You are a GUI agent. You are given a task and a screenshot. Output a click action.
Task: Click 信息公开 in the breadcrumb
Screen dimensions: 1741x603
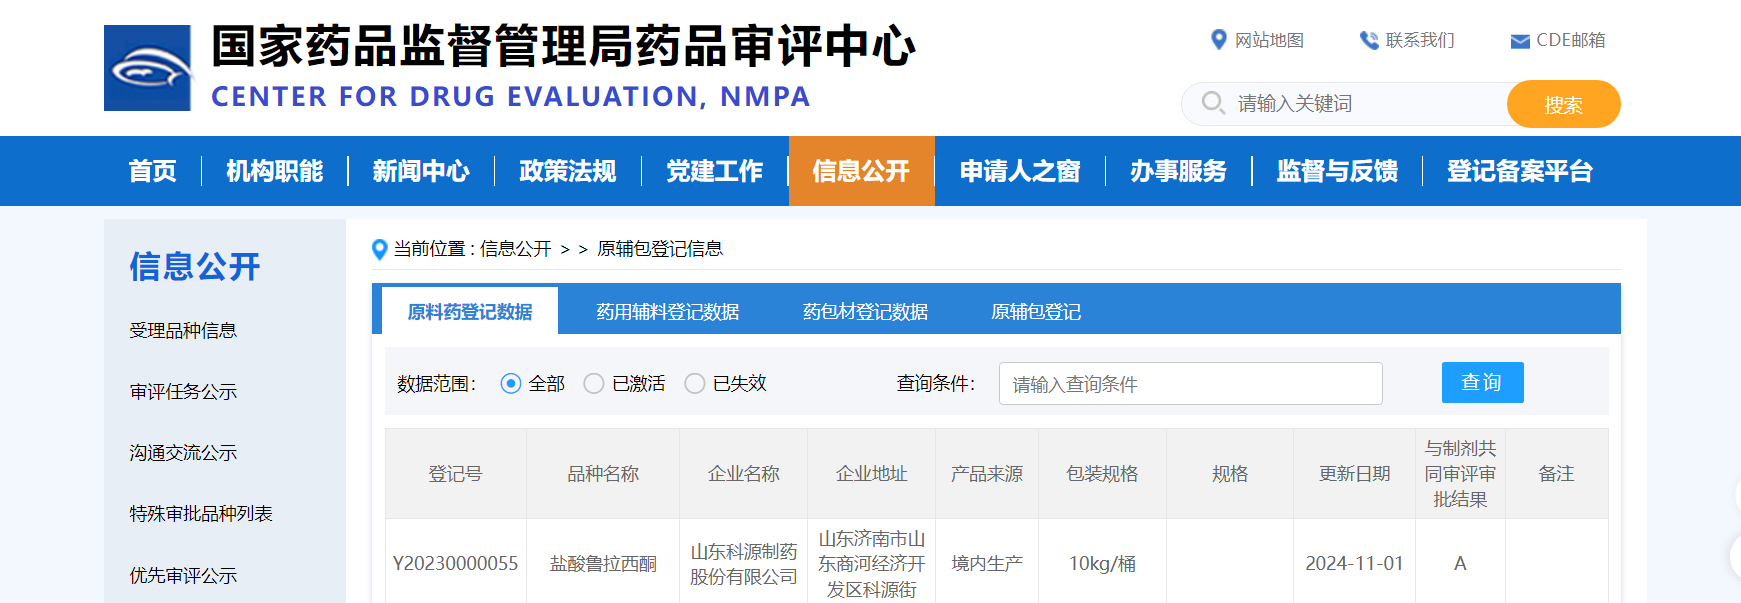(x=516, y=249)
